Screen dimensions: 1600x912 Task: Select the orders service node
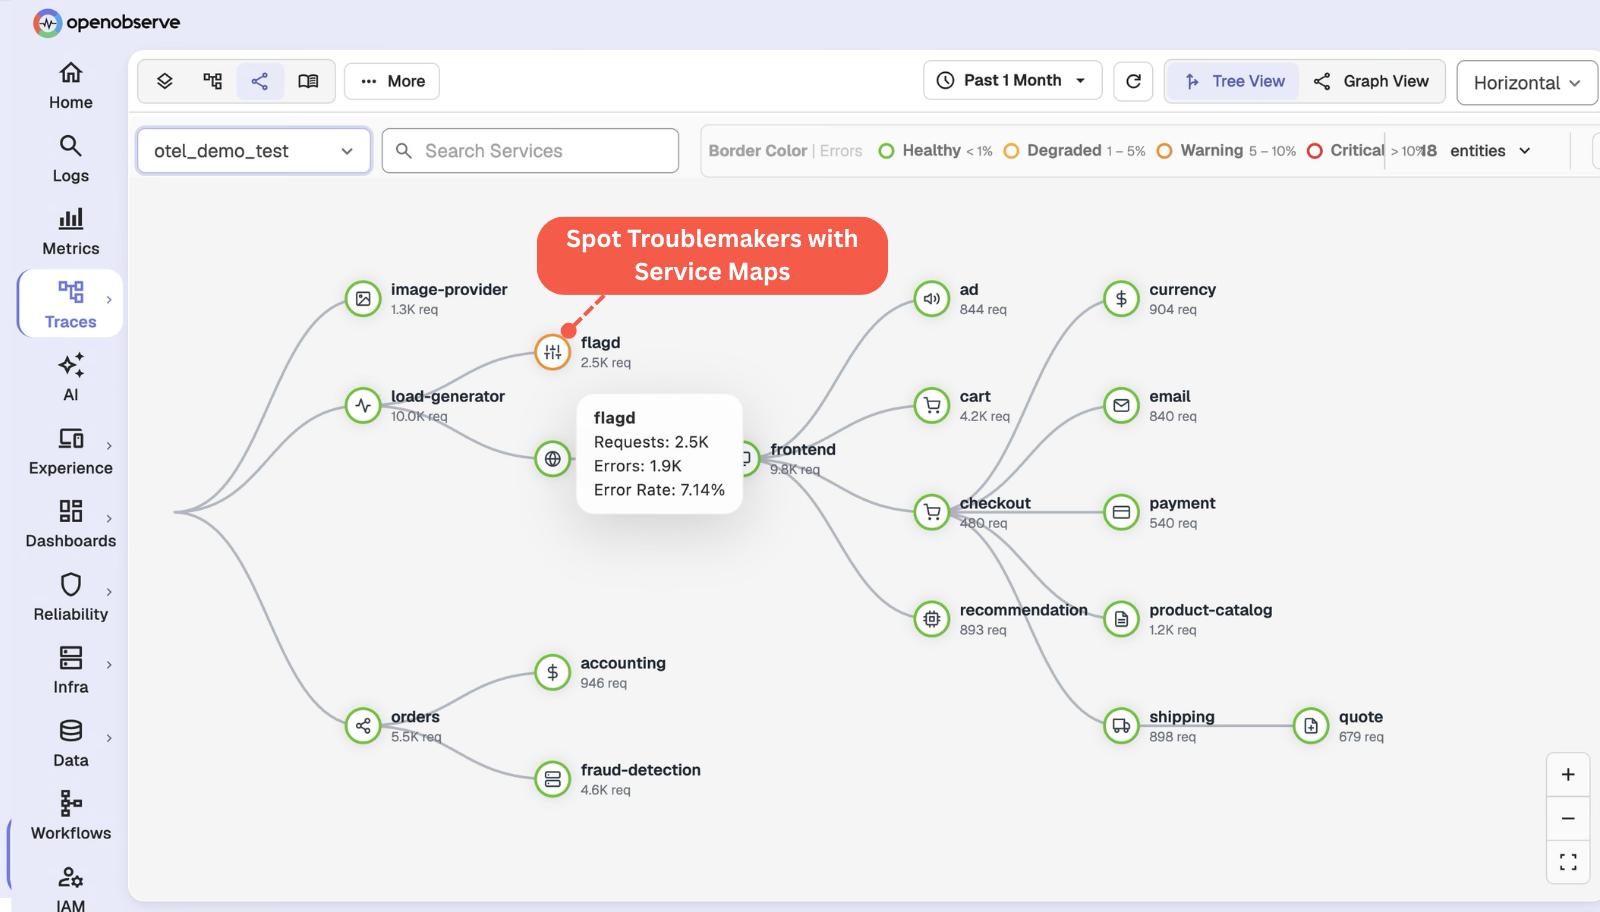pyautogui.click(x=363, y=726)
